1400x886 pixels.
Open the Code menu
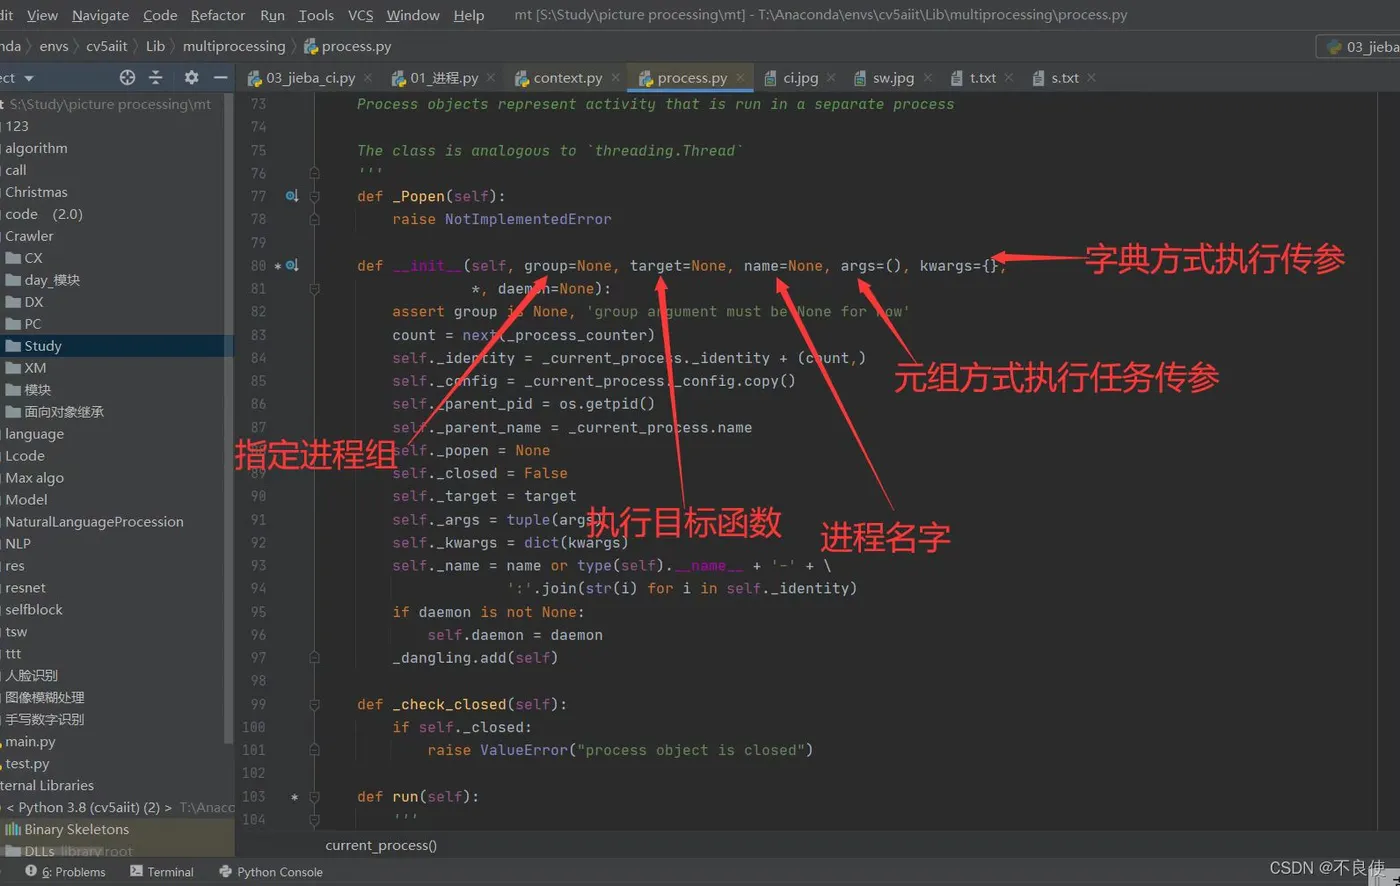[x=160, y=15]
